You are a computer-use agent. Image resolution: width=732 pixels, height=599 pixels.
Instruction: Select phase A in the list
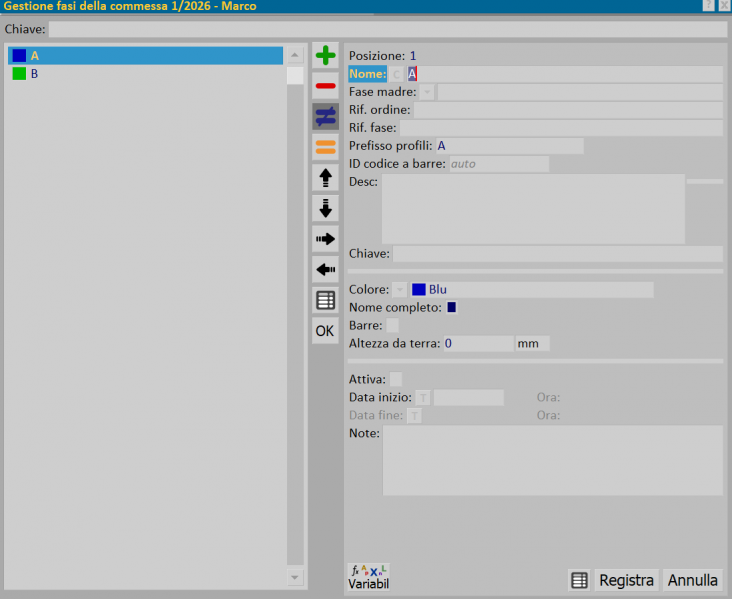(x=146, y=56)
